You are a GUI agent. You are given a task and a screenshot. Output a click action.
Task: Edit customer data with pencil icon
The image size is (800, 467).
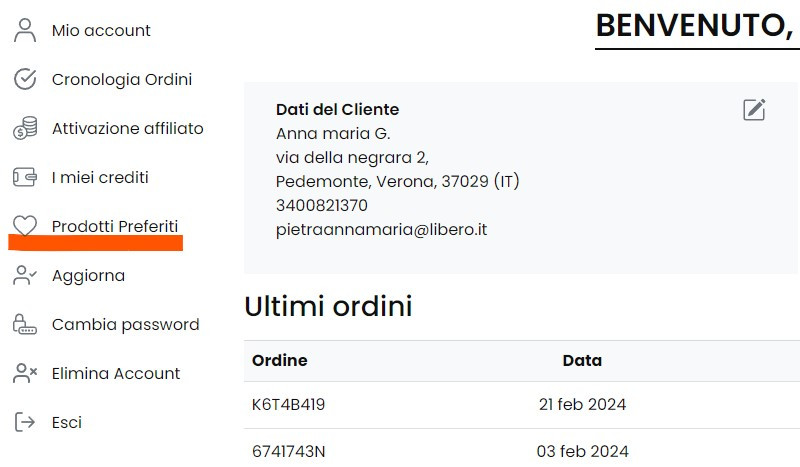click(x=754, y=109)
